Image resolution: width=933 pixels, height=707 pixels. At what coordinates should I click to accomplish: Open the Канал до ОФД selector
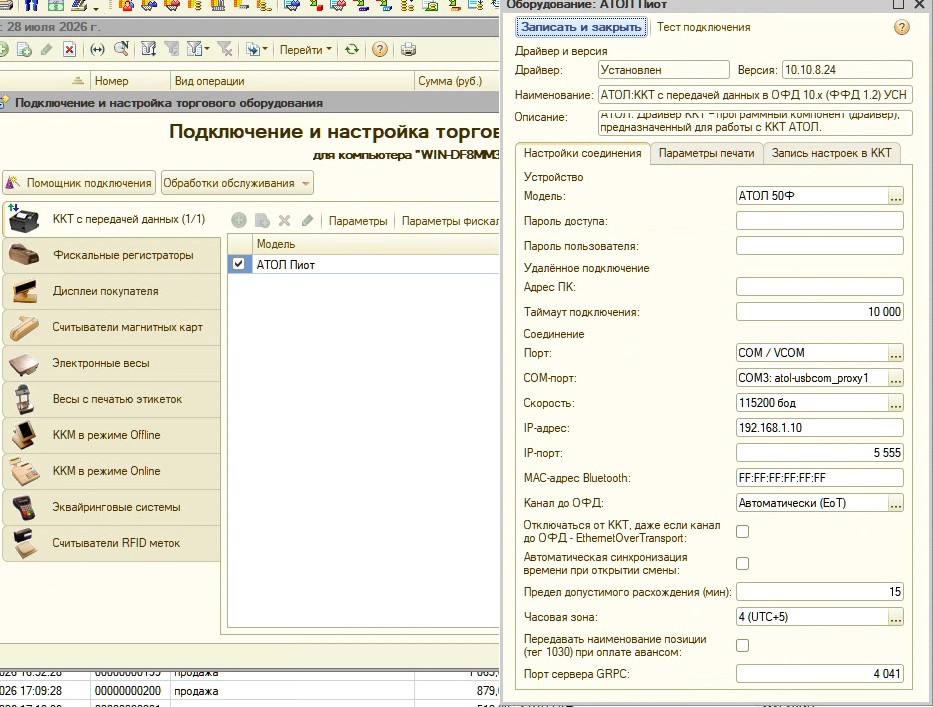point(896,503)
